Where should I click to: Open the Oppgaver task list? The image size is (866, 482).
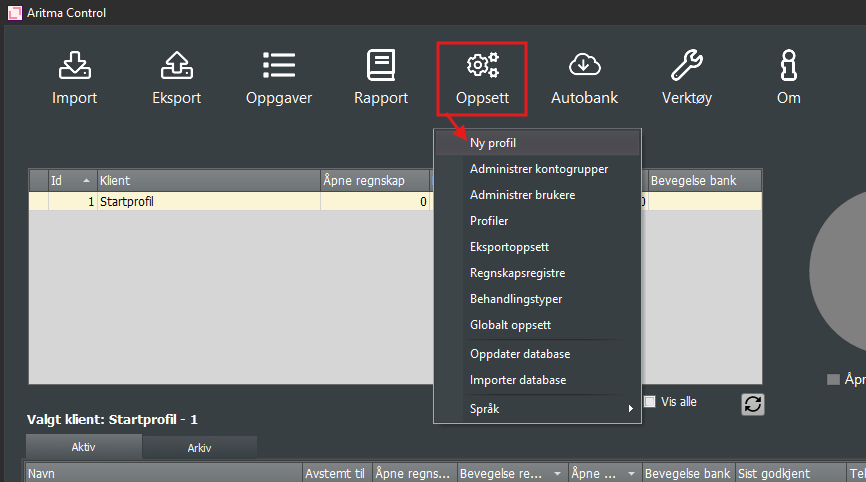point(279,77)
